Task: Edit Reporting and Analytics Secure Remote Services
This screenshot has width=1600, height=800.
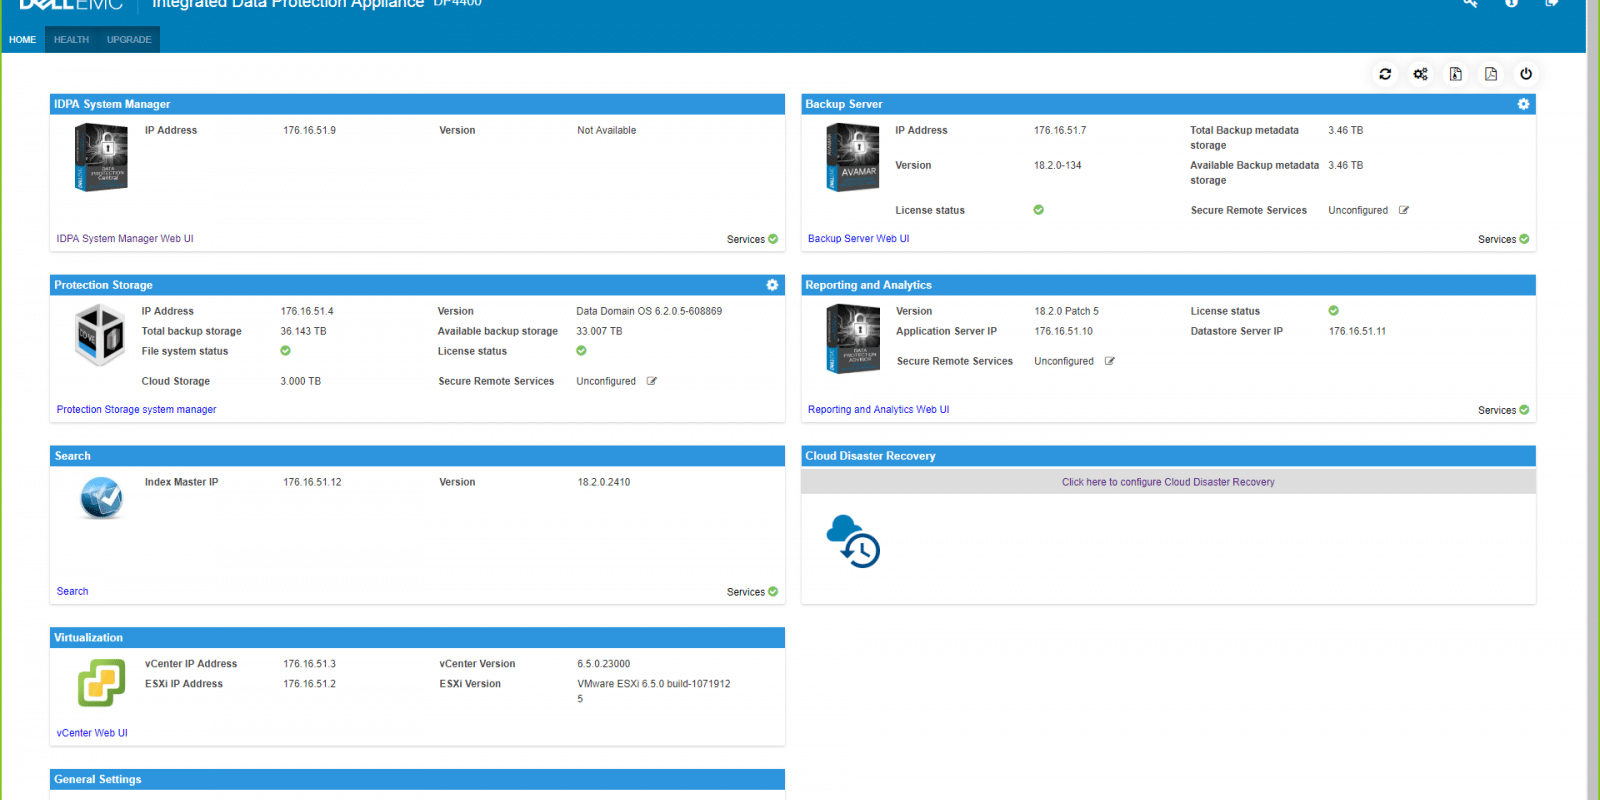Action: pos(1110,361)
